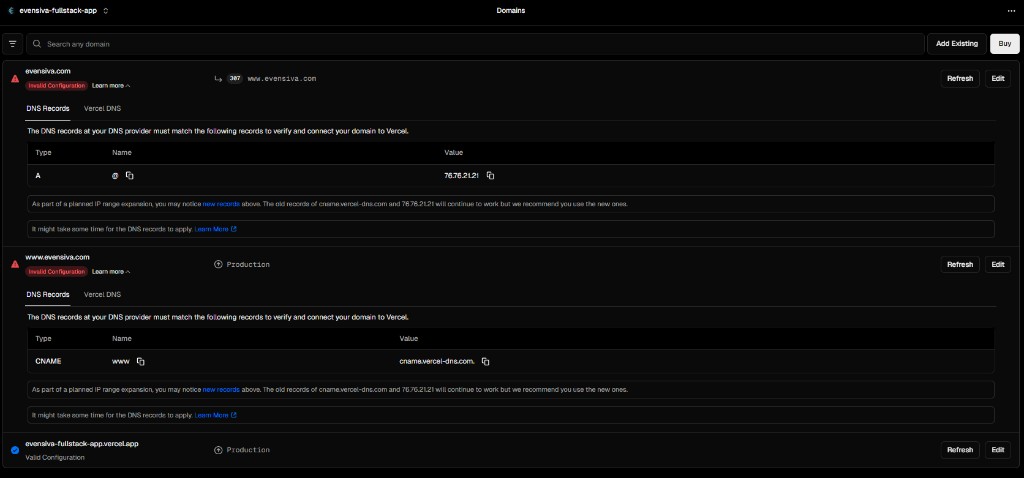The width and height of the screenshot is (1024, 478).
Task: Open Learn More link in evensiva.com section
Action: pyautogui.click(x=216, y=229)
